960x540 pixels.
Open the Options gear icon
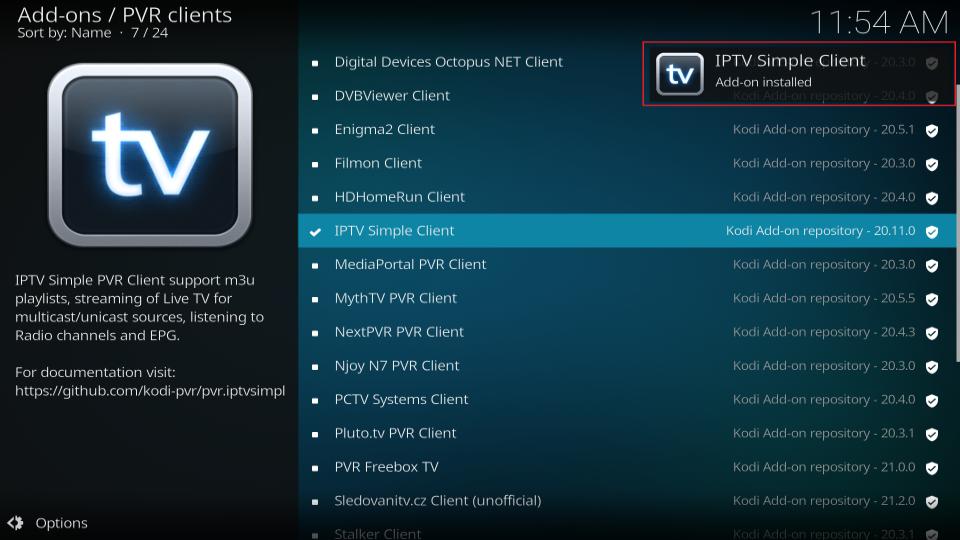(x=15, y=523)
